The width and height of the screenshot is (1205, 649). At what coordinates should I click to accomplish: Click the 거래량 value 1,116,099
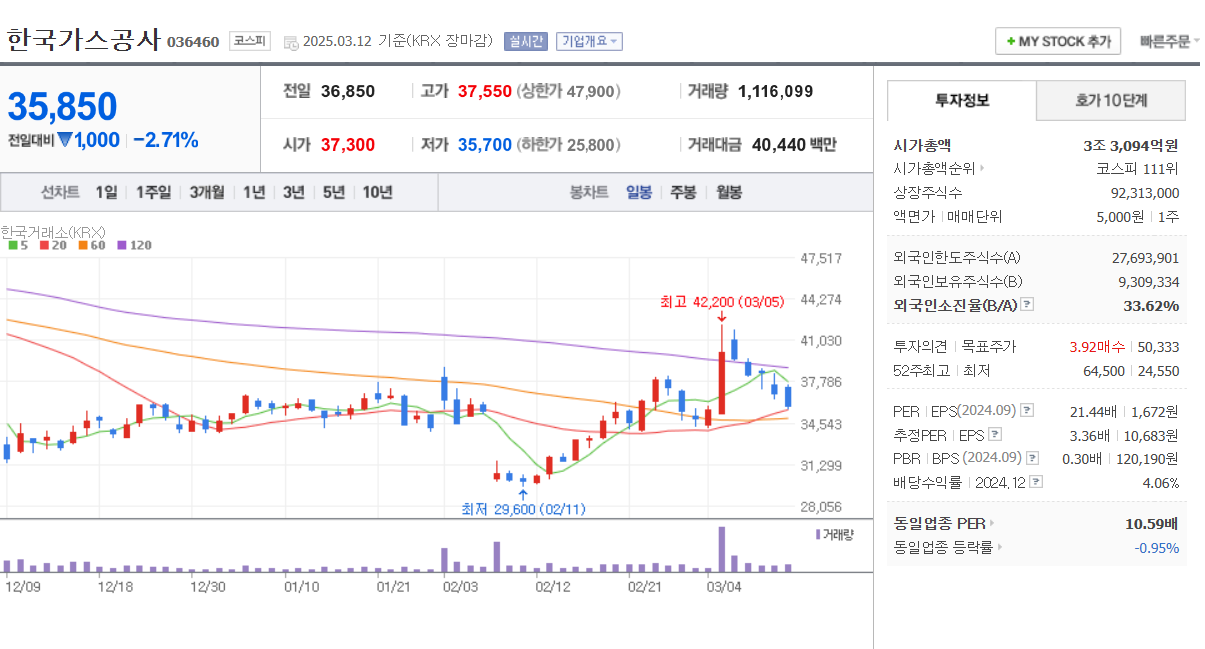[x=776, y=91]
